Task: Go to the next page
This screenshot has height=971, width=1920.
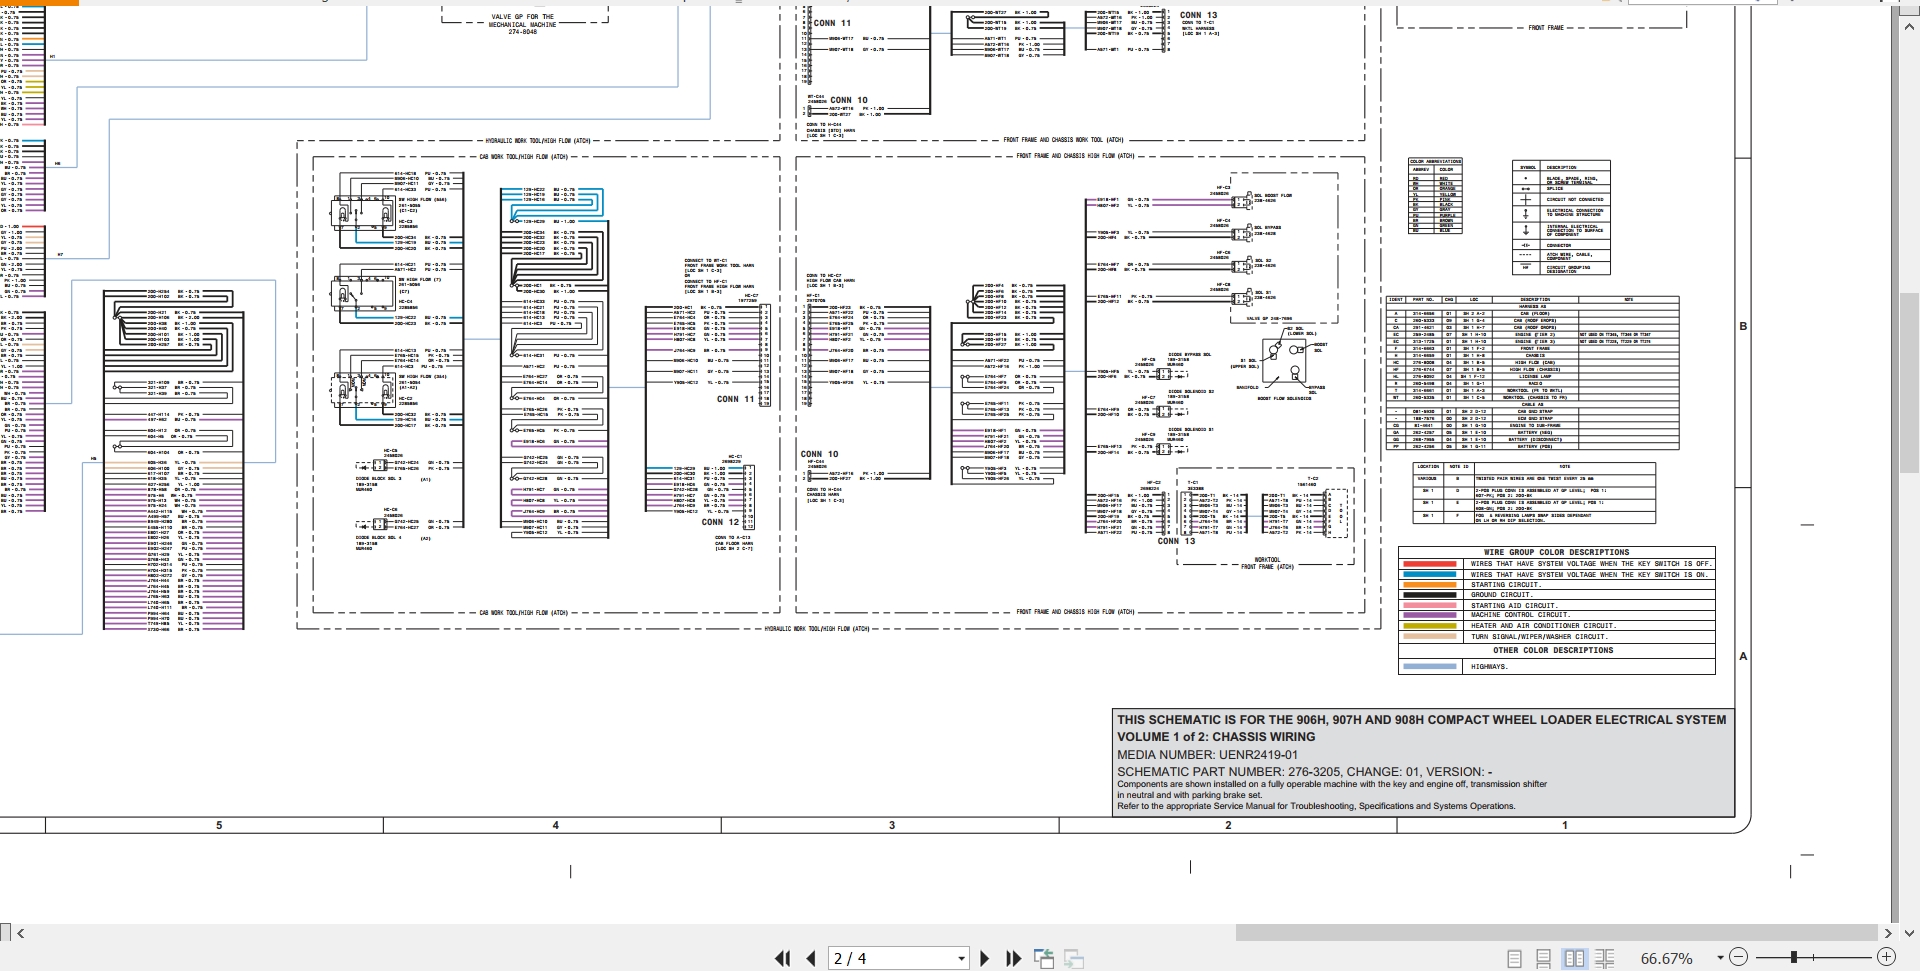Action: point(984,959)
